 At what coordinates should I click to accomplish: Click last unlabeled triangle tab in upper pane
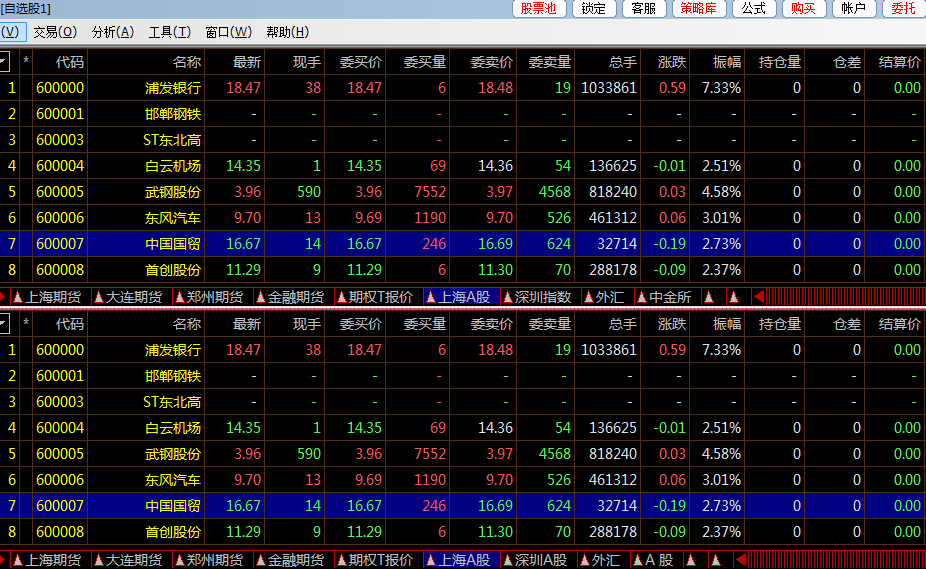pyautogui.click(x=734, y=297)
